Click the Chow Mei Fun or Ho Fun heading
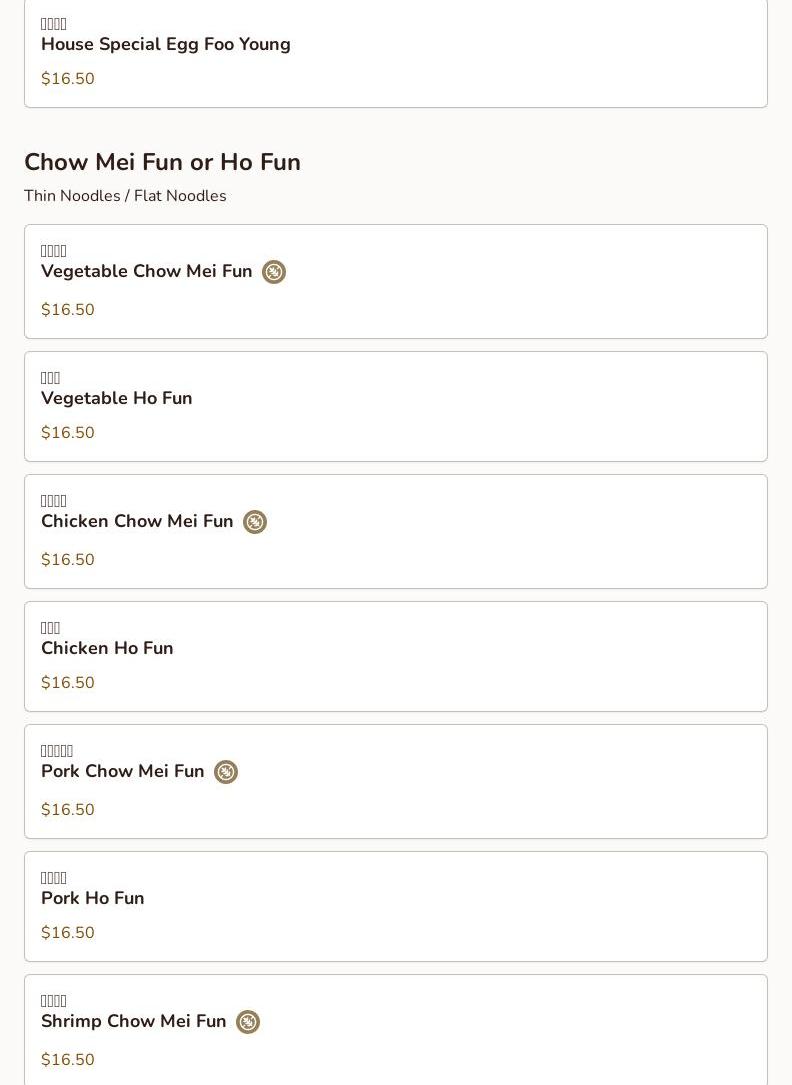Viewport: 792px width, 1085px height. [163, 162]
